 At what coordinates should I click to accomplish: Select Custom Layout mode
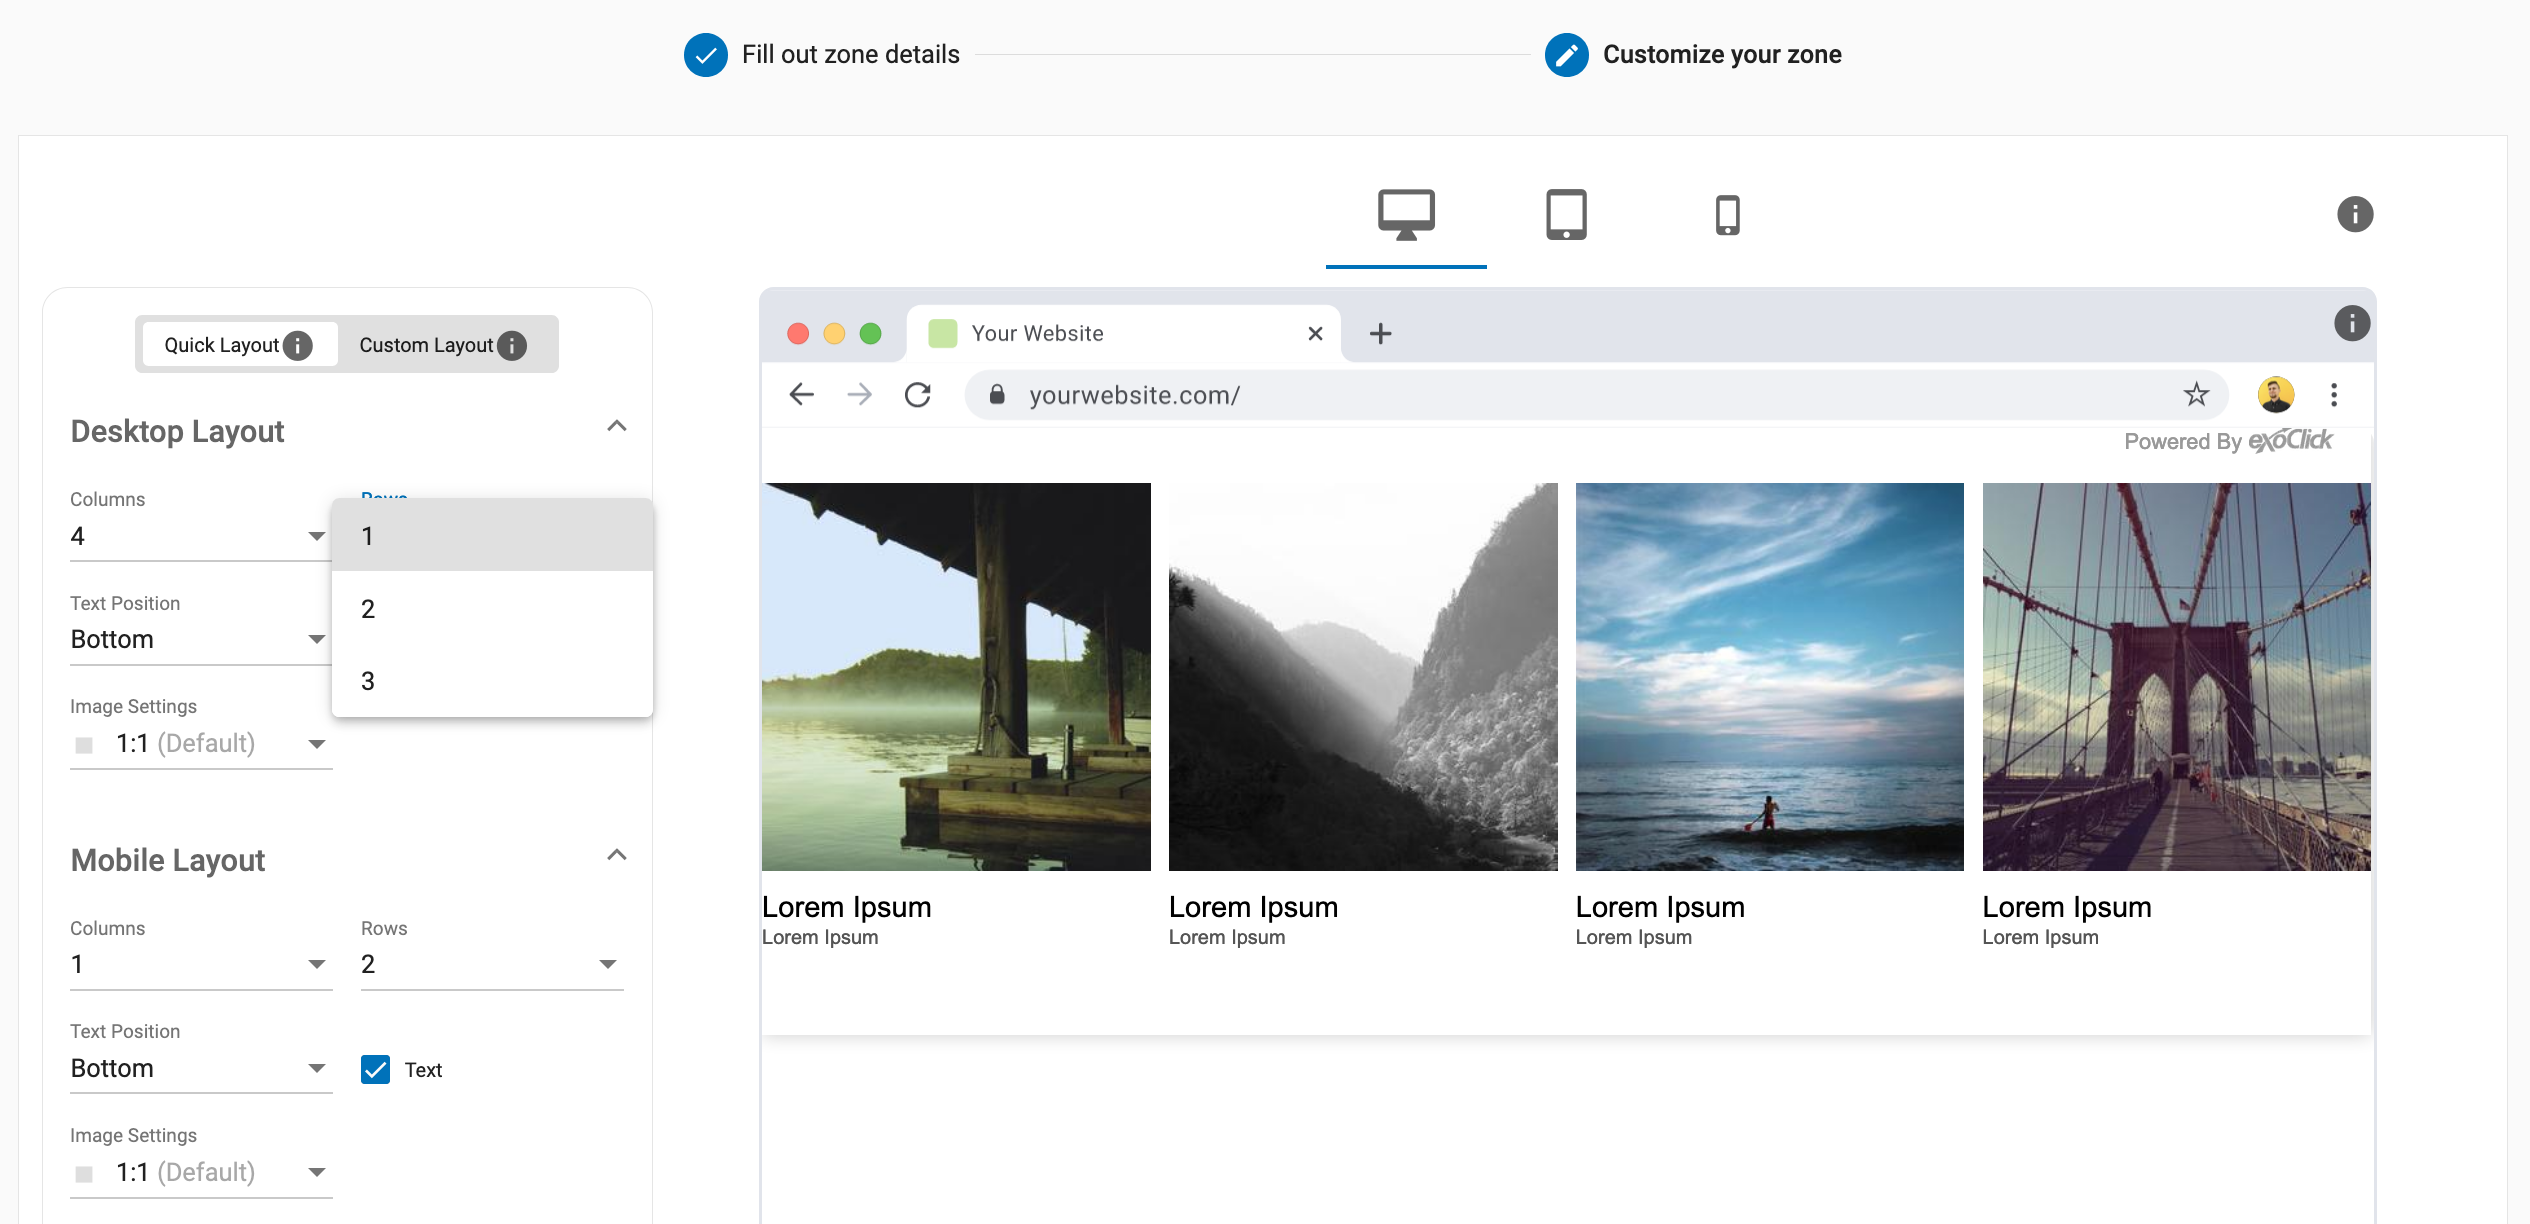(x=426, y=346)
